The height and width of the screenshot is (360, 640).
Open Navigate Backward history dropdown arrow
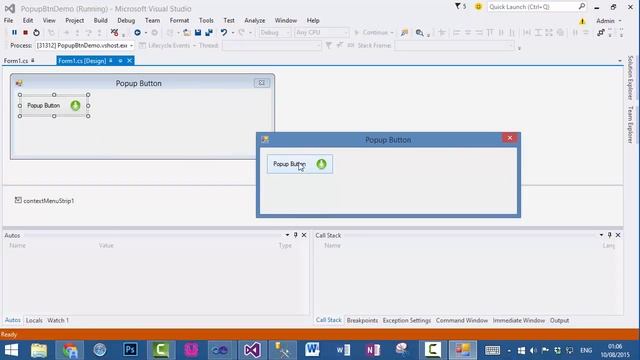pos(146,33)
